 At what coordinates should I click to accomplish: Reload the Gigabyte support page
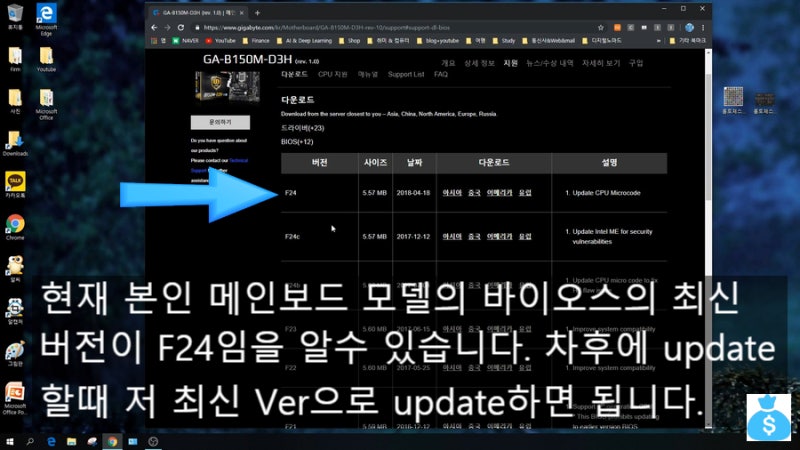(181, 28)
